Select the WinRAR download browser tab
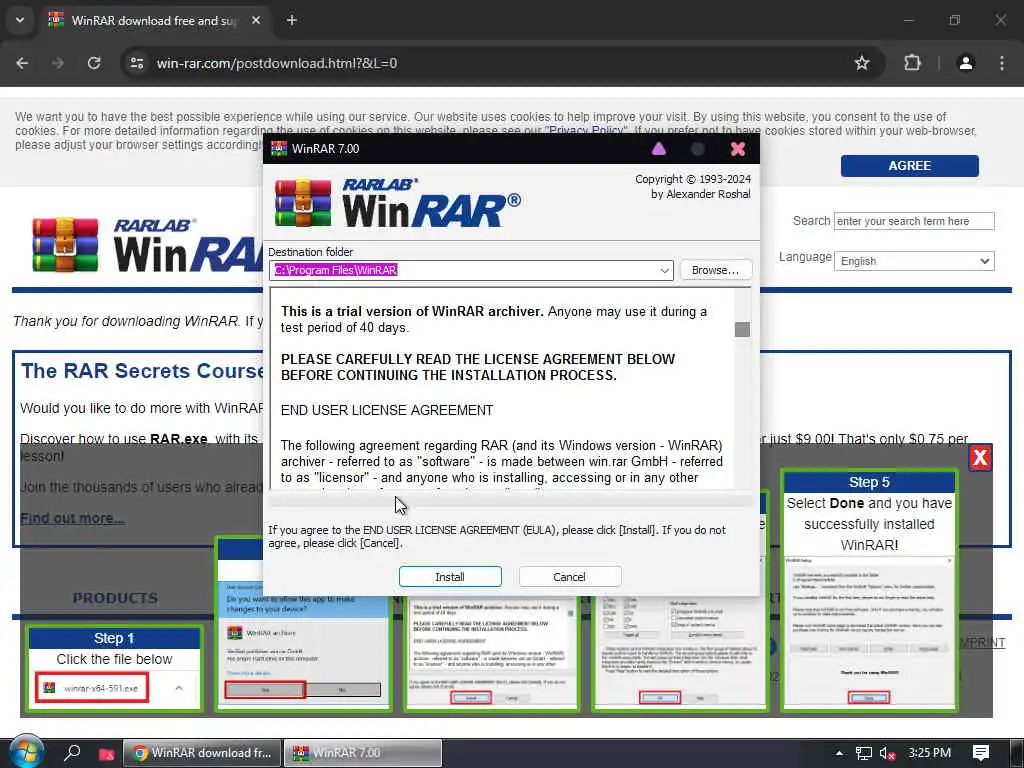 (x=153, y=21)
